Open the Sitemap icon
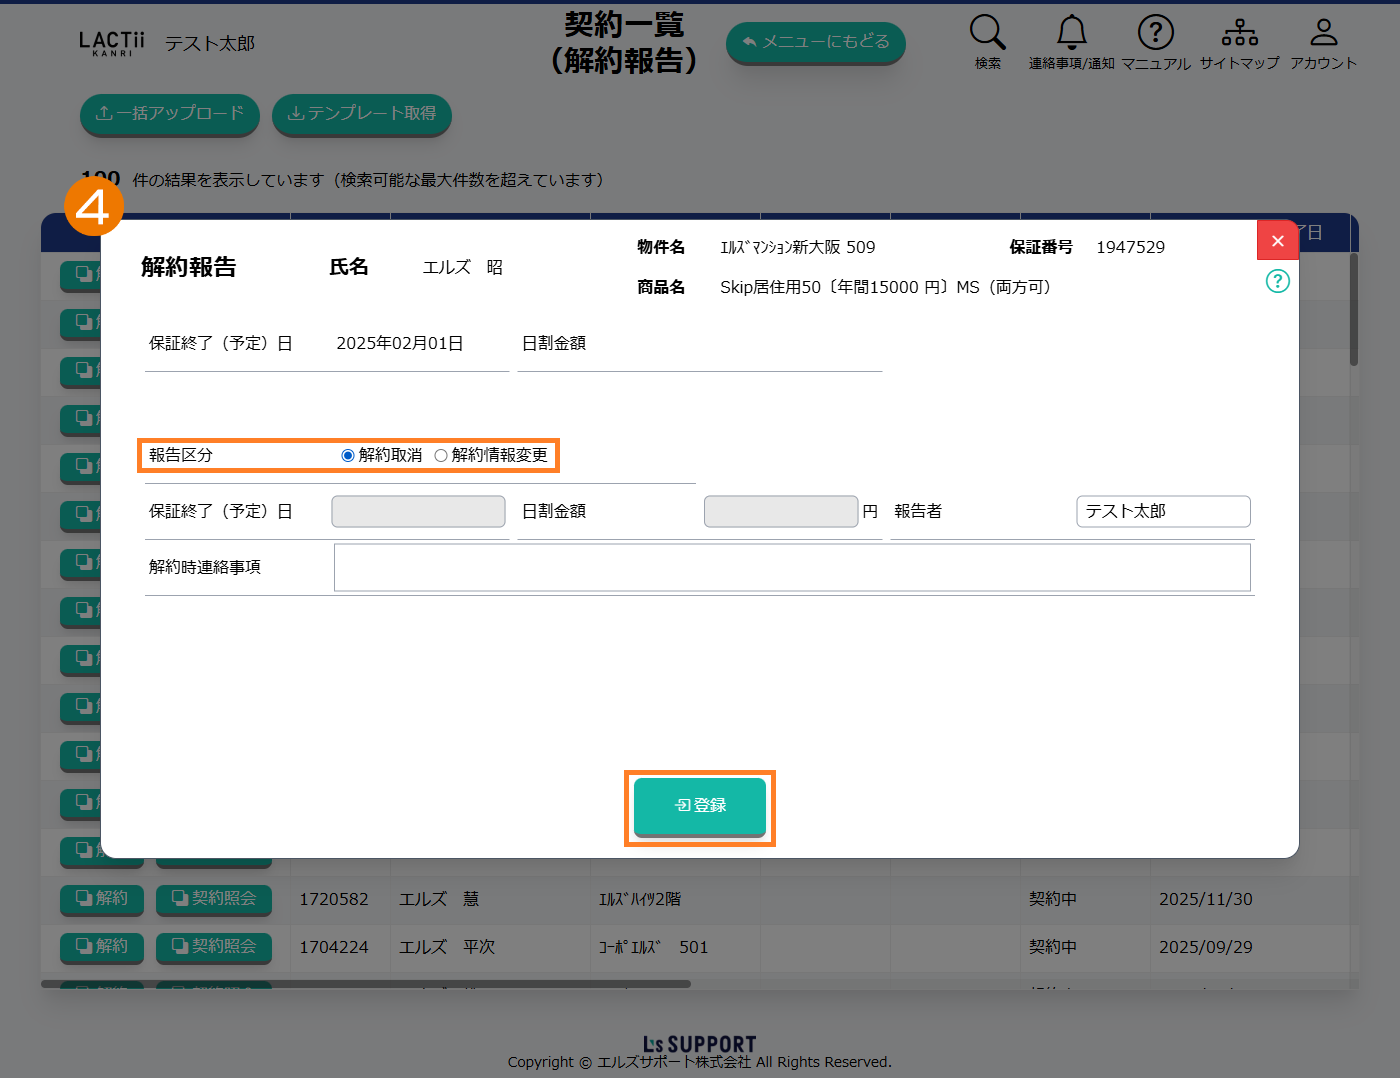 click(x=1239, y=33)
